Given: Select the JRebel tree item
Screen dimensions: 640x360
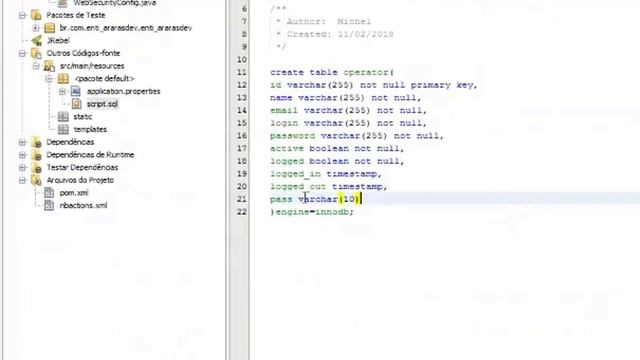Looking at the screenshot, I should point(58,40).
